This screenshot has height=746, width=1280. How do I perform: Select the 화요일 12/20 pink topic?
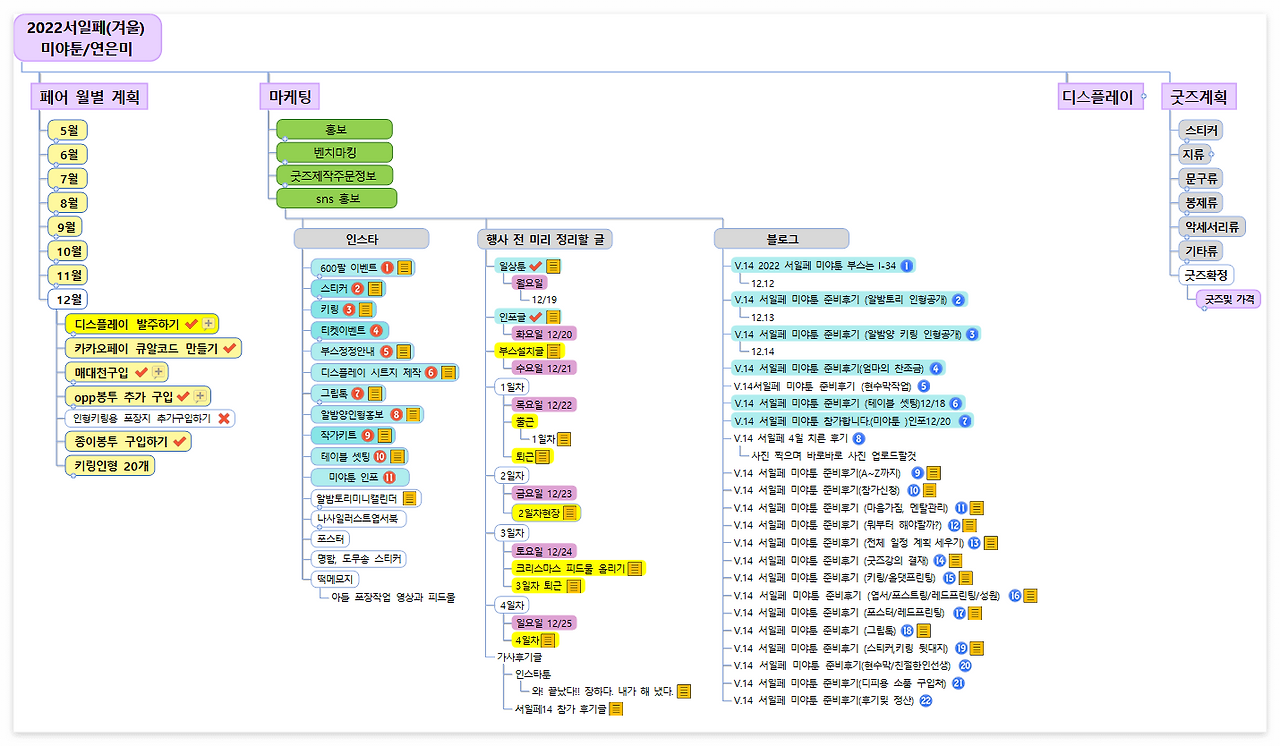pyautogui.click(x=545, y=333)
